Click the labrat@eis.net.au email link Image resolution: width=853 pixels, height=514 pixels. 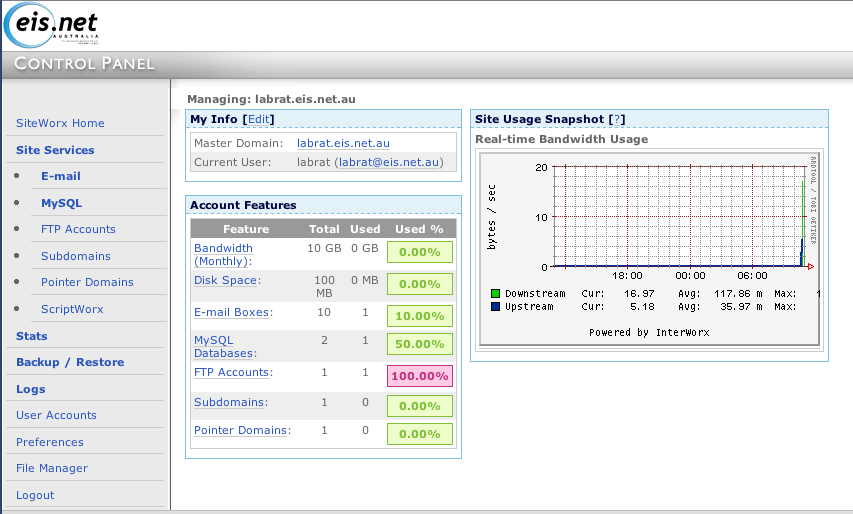387,161
